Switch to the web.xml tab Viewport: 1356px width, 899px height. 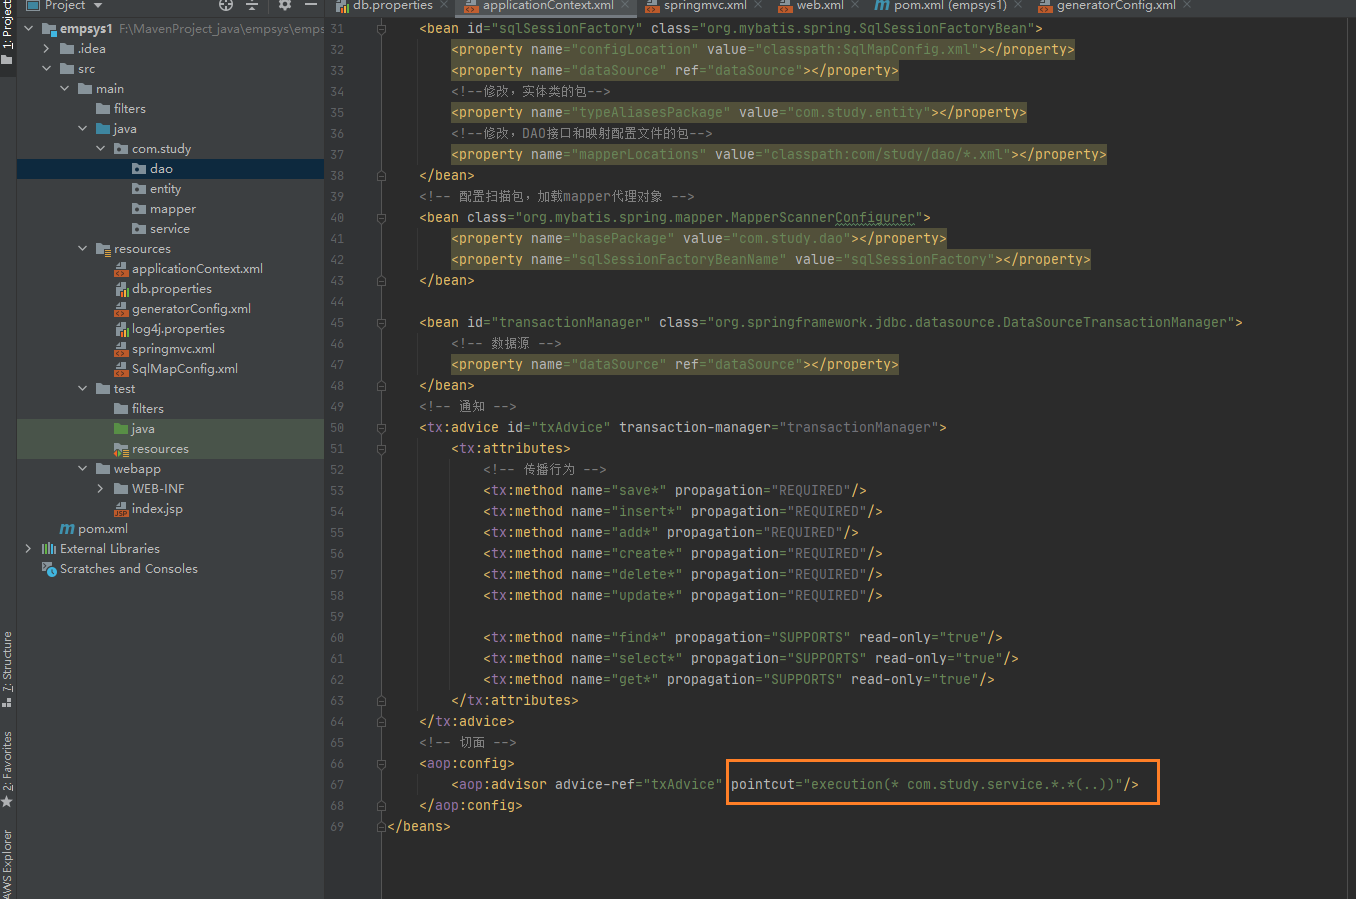[x=820, y=6]
